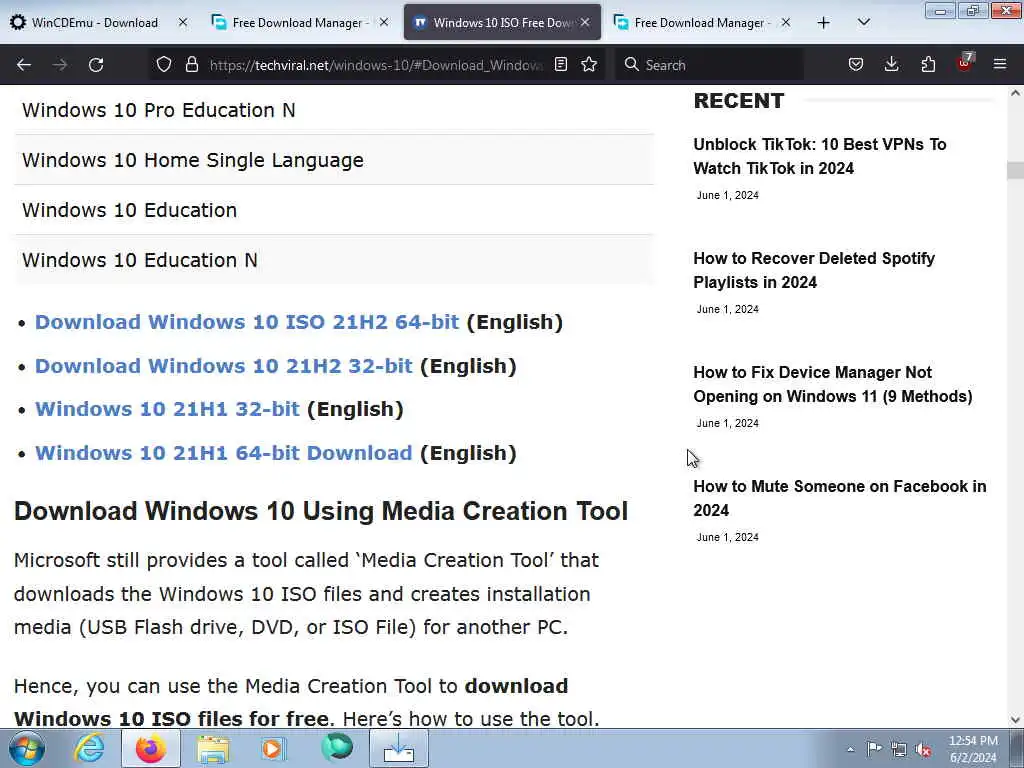Open Download Windows 10 21H2 32-bit link
Screen dimensions: 1024x768
tap(223, 366)
